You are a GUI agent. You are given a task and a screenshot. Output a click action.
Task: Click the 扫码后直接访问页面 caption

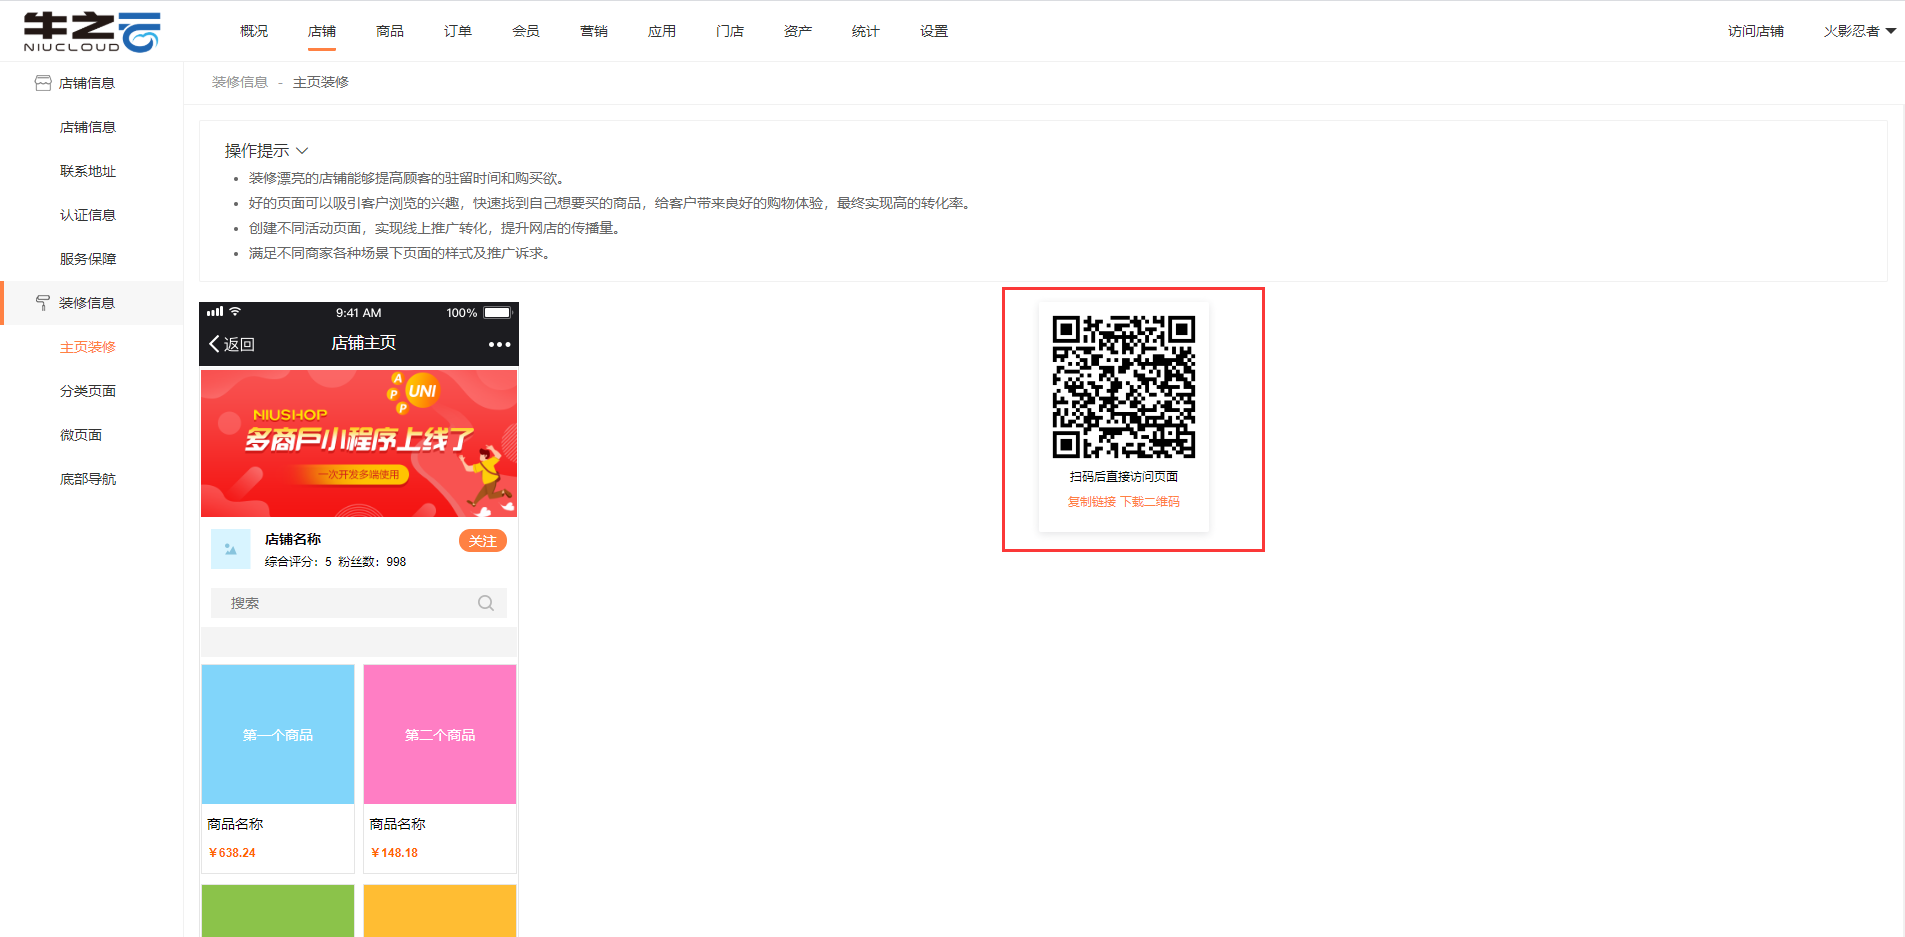coord(1124,477)
